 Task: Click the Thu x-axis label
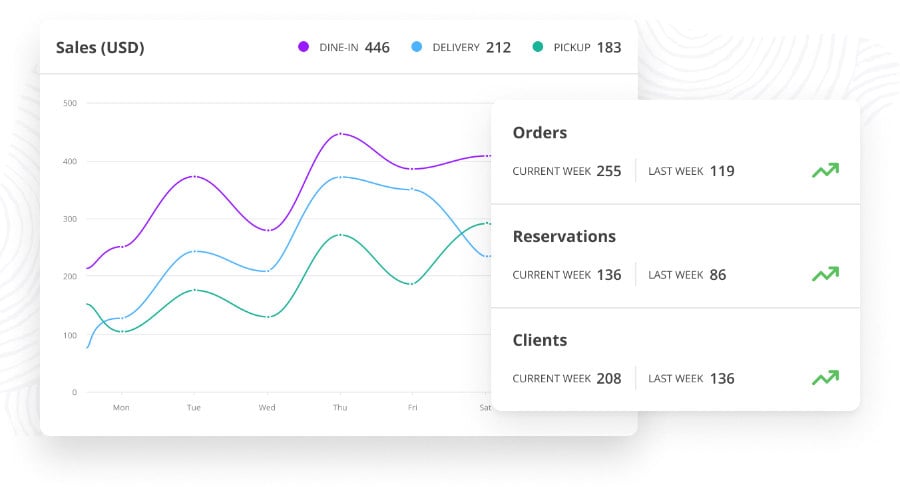click(340, 408)
